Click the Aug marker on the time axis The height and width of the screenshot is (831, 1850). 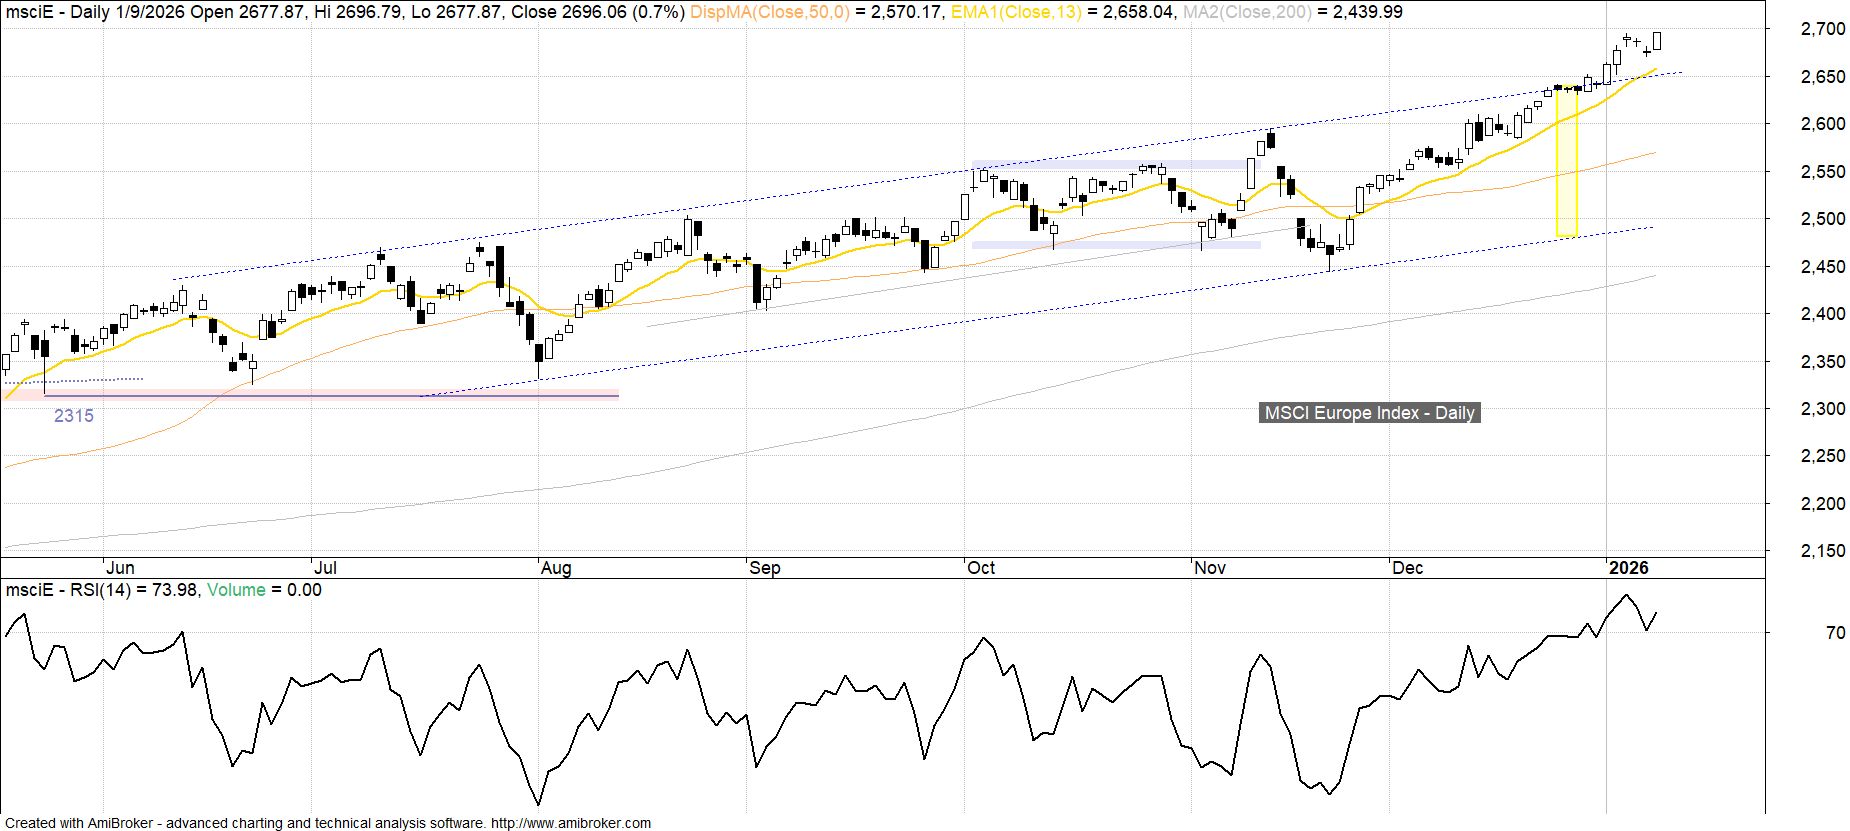(x=556, y=568)
